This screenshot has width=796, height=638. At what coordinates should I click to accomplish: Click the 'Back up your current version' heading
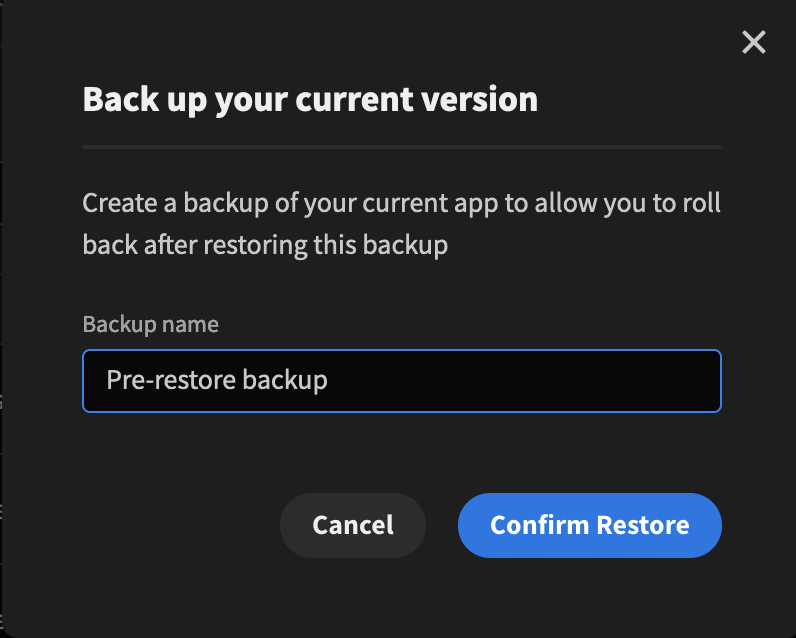[310, 99]
